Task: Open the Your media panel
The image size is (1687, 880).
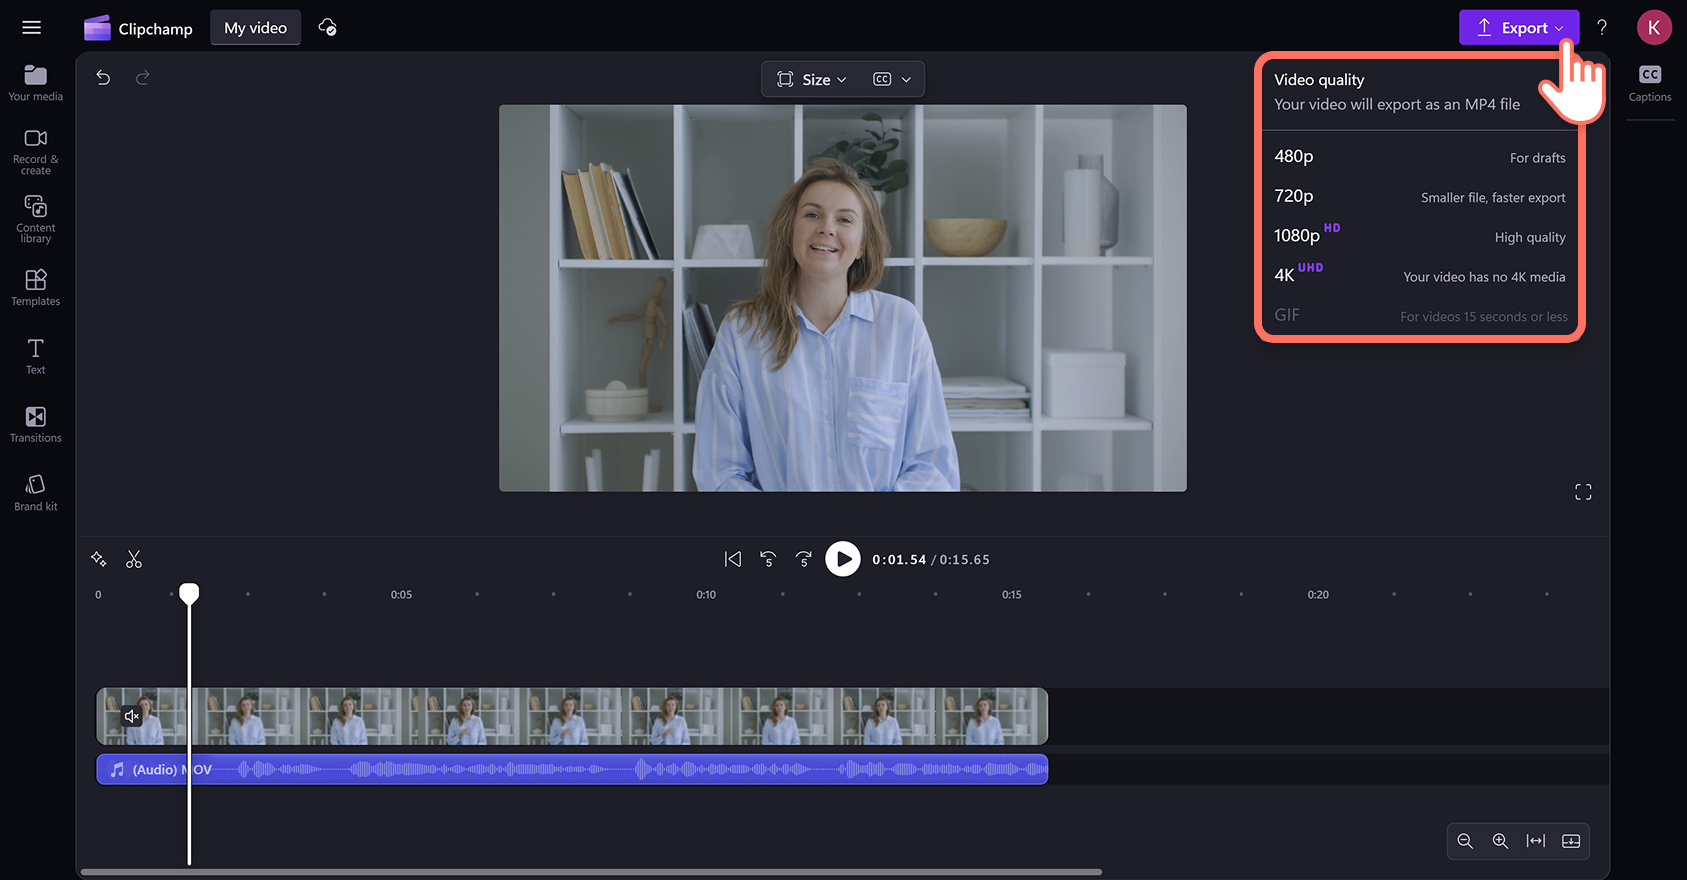Action: pyautogui.click(x=36, y=83)
